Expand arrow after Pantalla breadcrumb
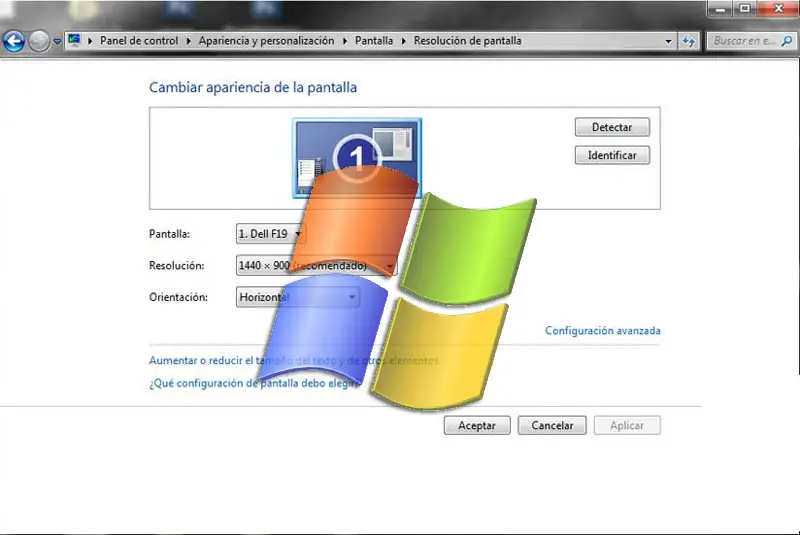Image resolution: width=800 pixels, height=535 pixels. pos(404,41)
